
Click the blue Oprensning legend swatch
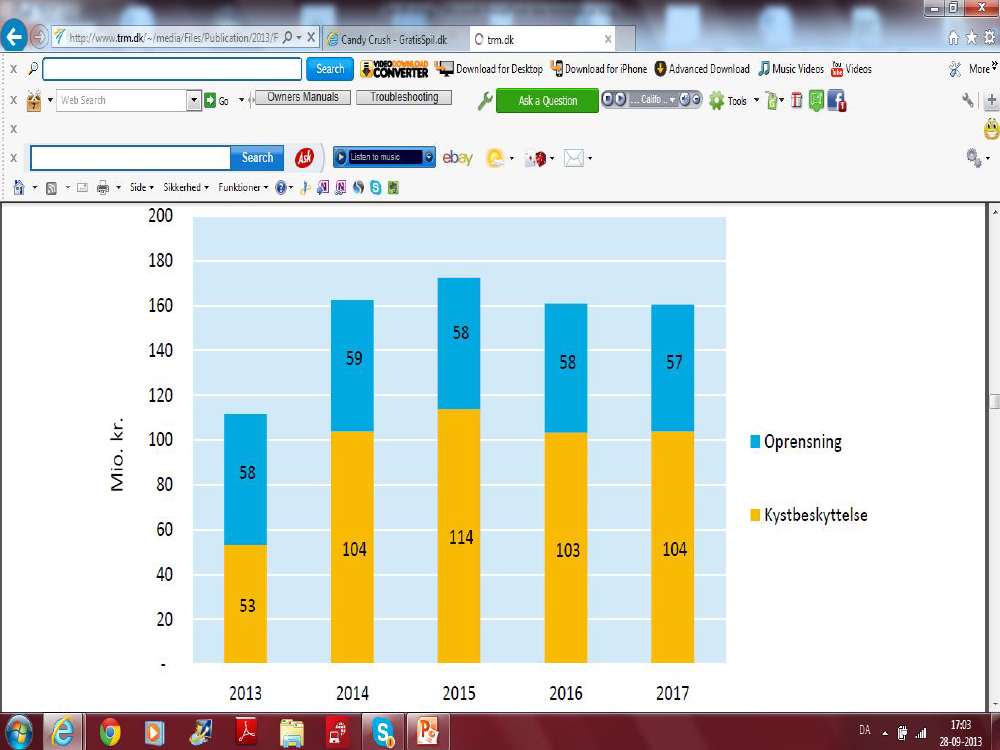[x=756, y=442]
